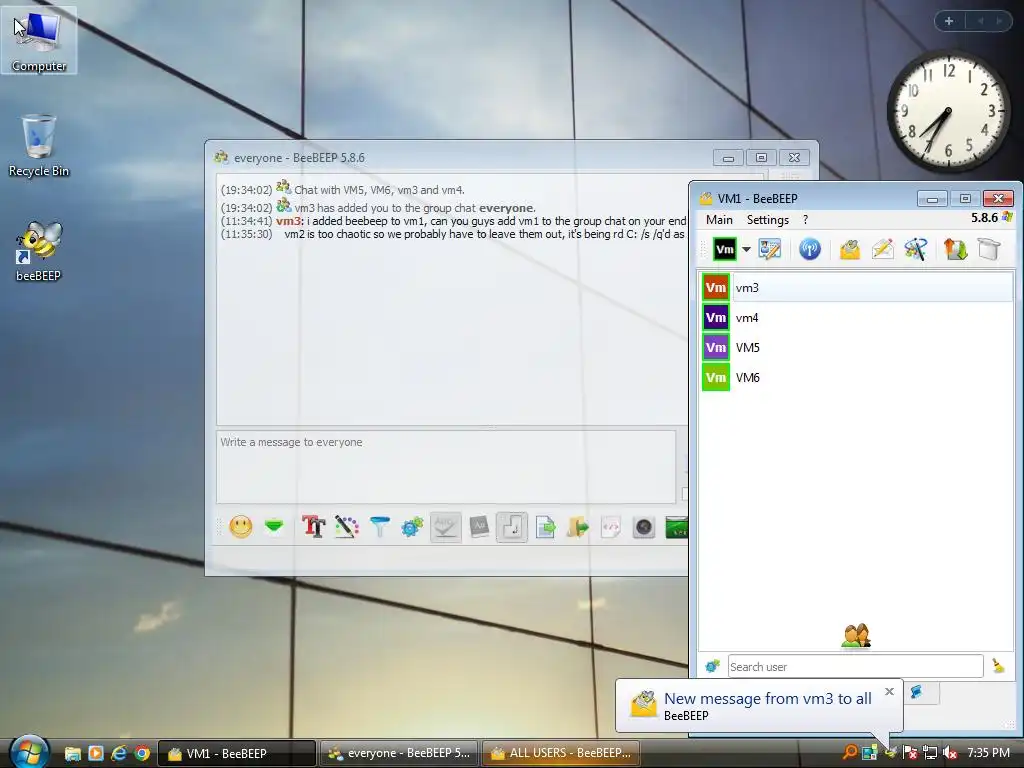The height and width of the screenshot is (768, 1024).
Task: Click the Write a message to everyone field
Action: pos(446,467)
